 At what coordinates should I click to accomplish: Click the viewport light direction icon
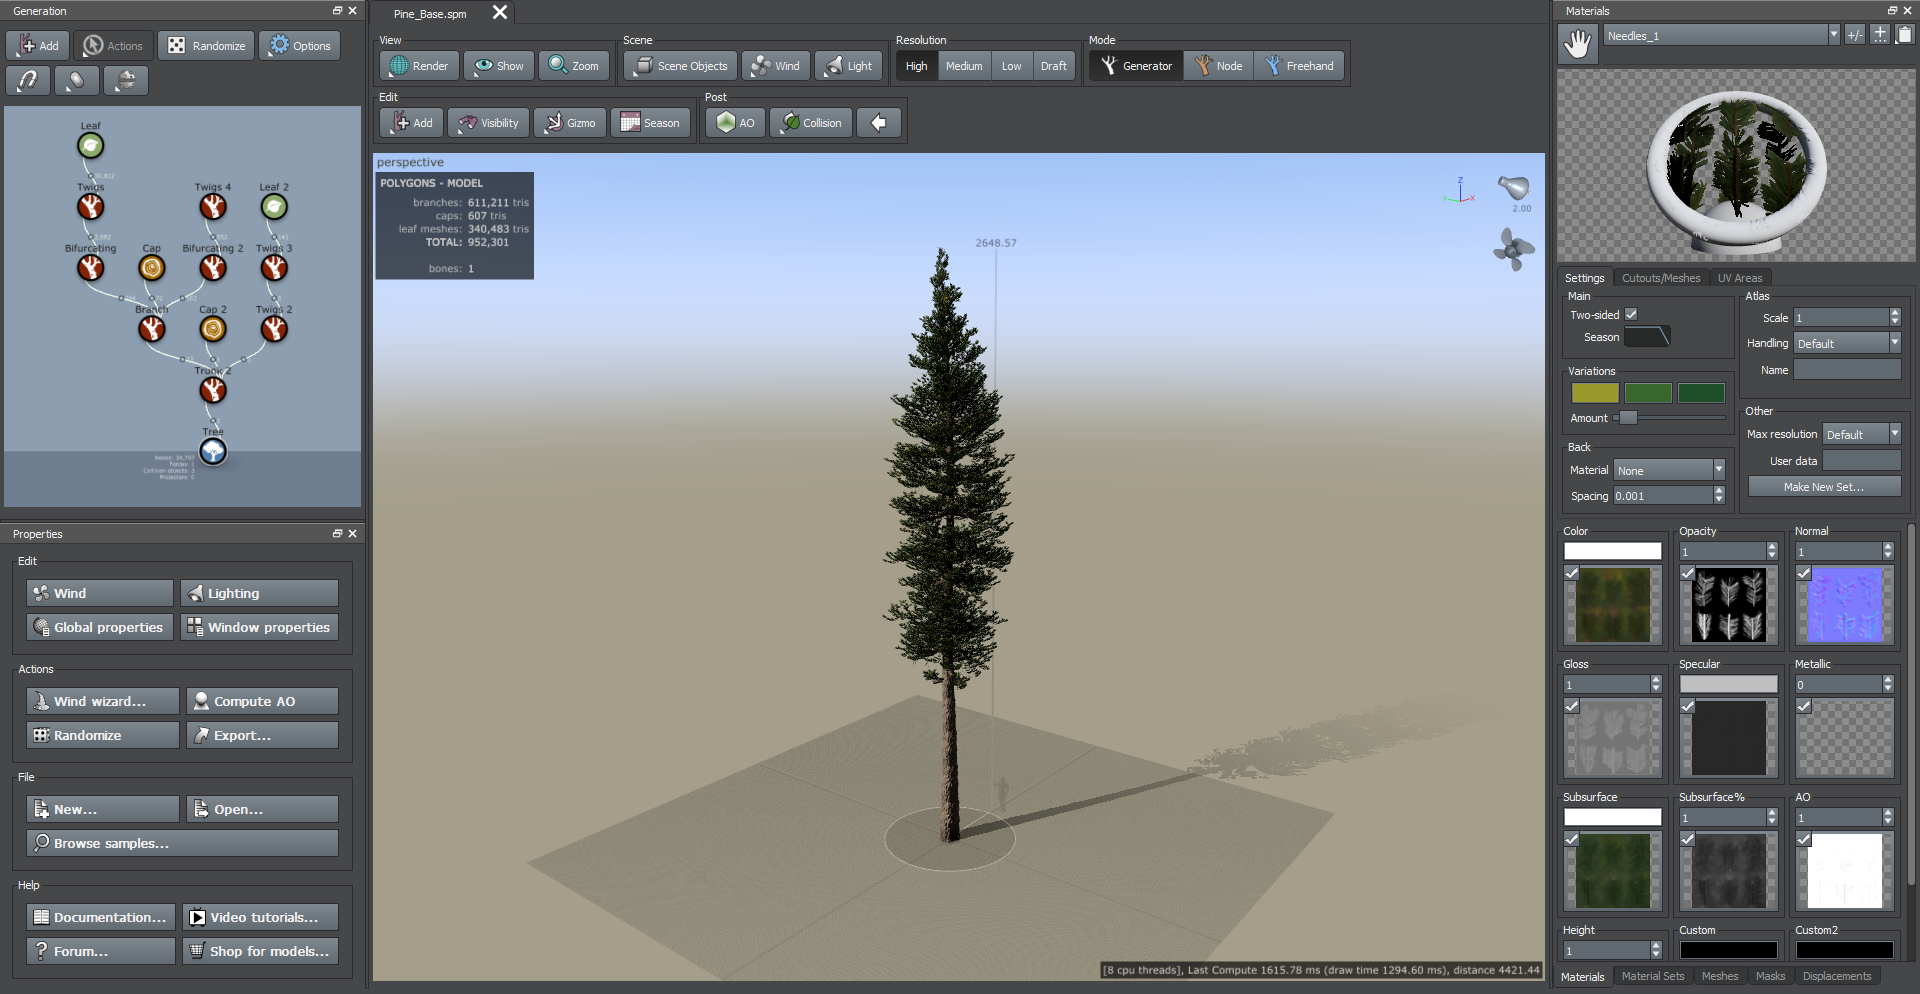1514,188
